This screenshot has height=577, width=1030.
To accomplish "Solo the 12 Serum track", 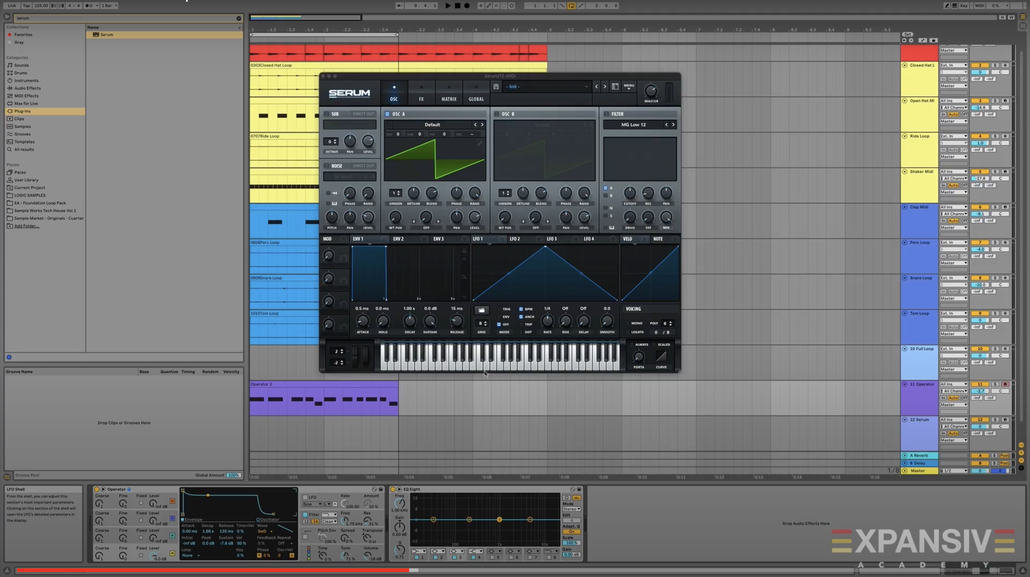I will tap(995, 419).
